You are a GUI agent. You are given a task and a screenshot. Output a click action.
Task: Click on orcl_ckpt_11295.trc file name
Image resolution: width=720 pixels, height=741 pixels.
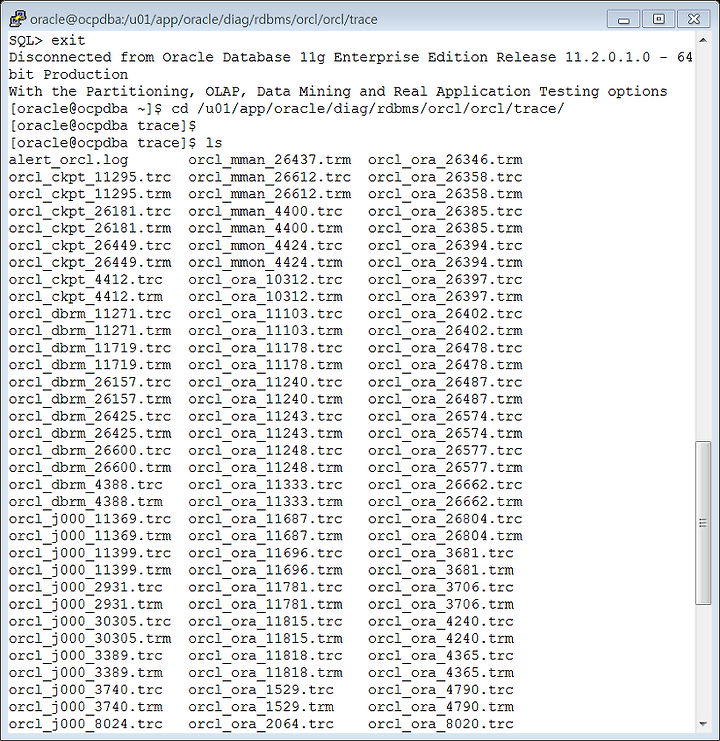pyautogui.click(x=90, y=177)
